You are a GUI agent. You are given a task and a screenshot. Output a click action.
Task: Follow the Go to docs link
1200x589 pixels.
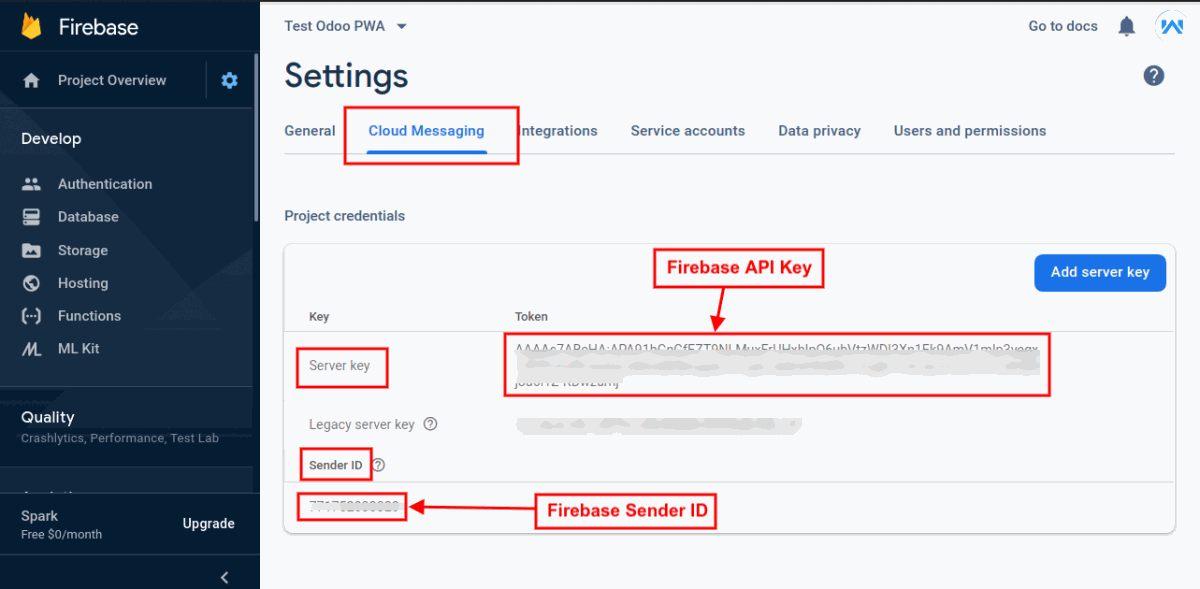[1063, 26]
